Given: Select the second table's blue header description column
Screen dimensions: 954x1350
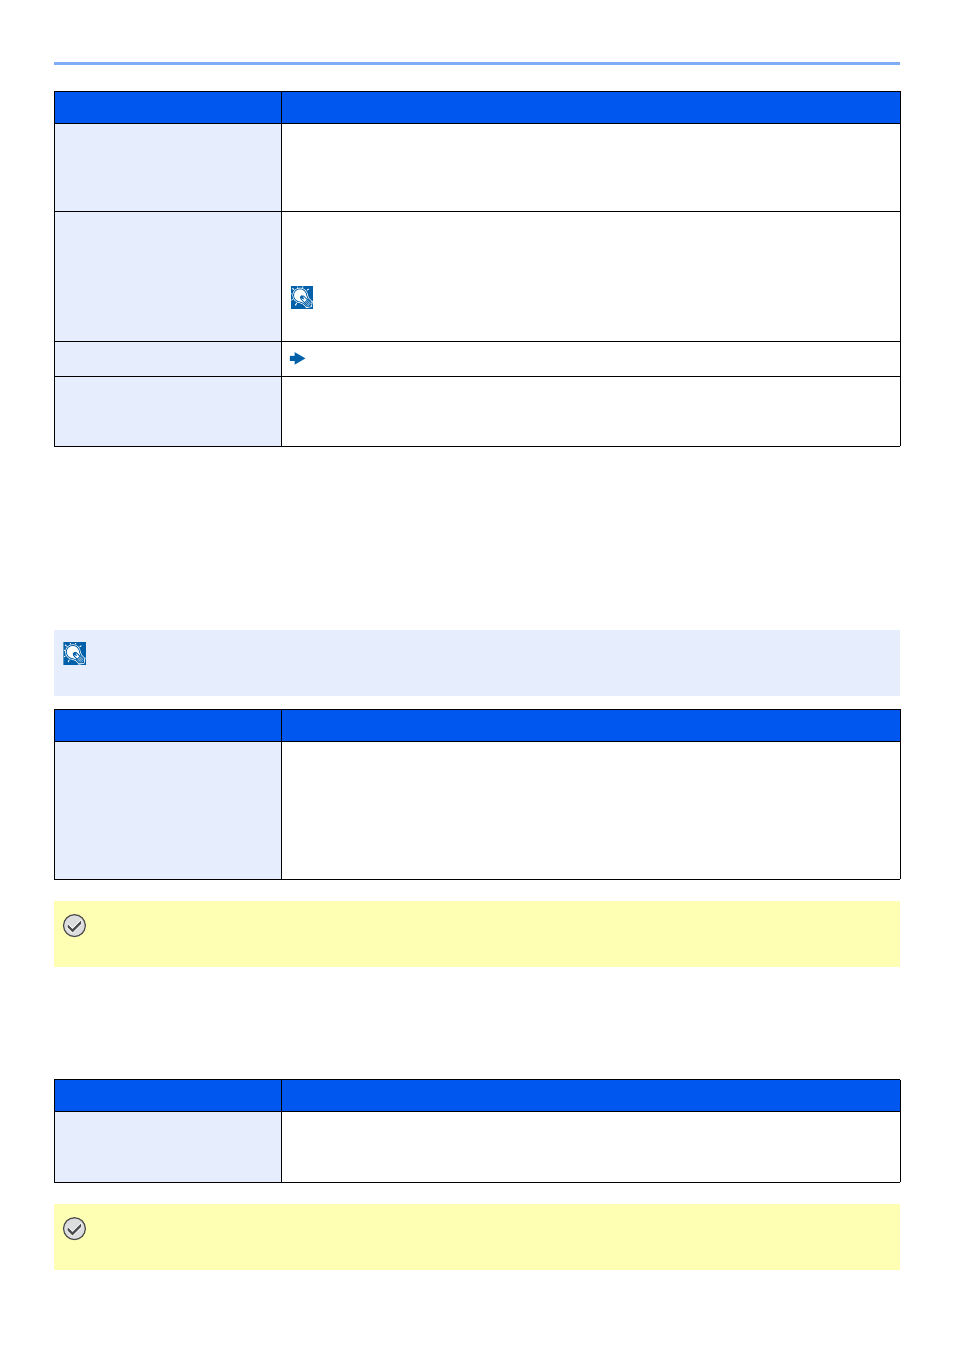Looking at the screenshot, I should [591, 726].
